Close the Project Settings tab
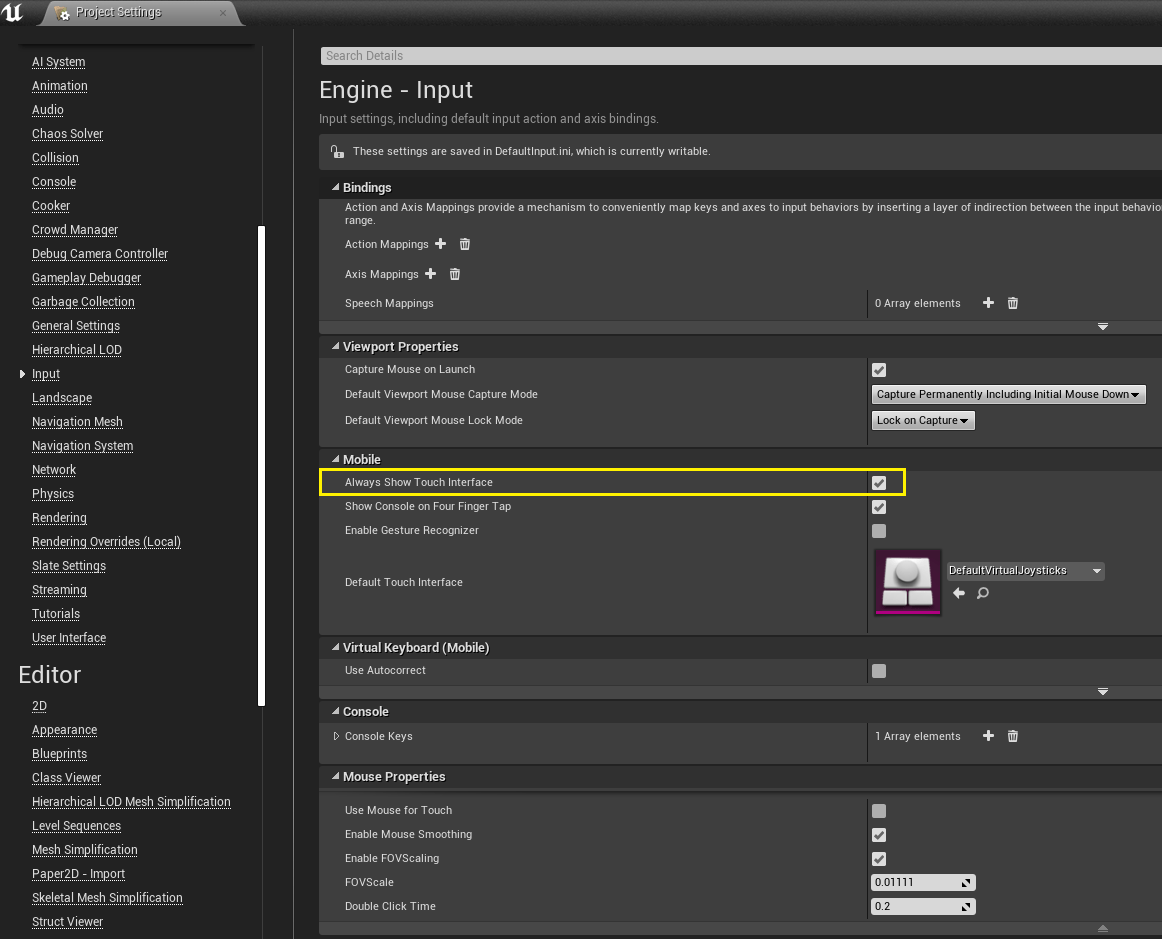Viewport: 1162px width, 939px height. 223,13
